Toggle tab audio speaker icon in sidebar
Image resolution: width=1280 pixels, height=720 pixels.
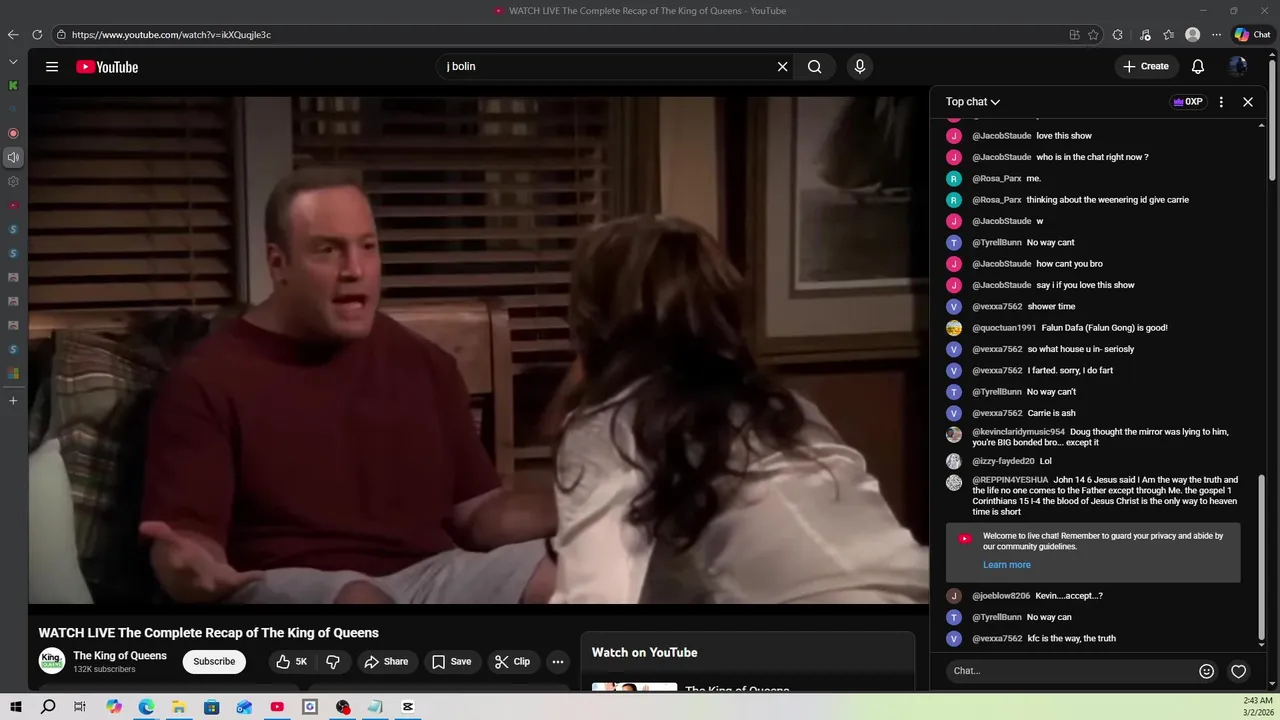point(13,157)
